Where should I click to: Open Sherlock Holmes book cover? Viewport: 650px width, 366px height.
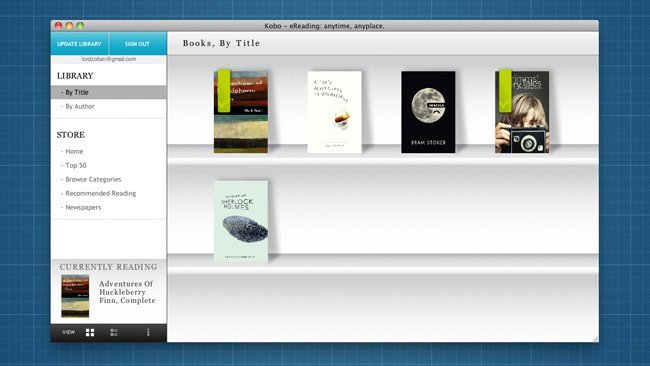point(241,221)
